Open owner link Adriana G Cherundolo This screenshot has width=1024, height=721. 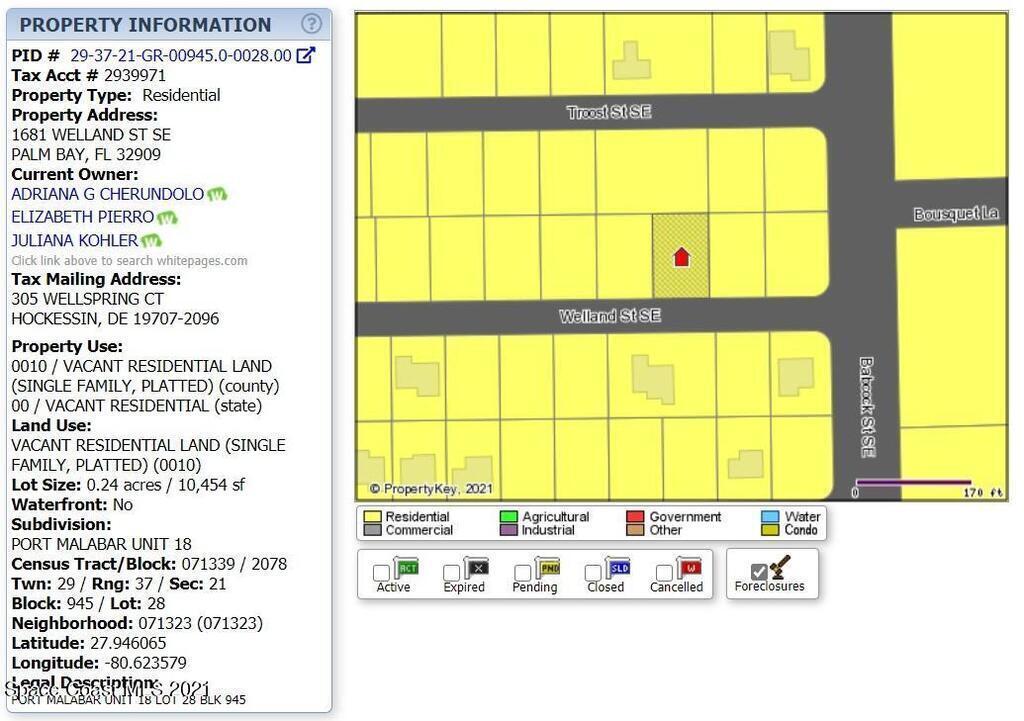[x=107, y=194]
